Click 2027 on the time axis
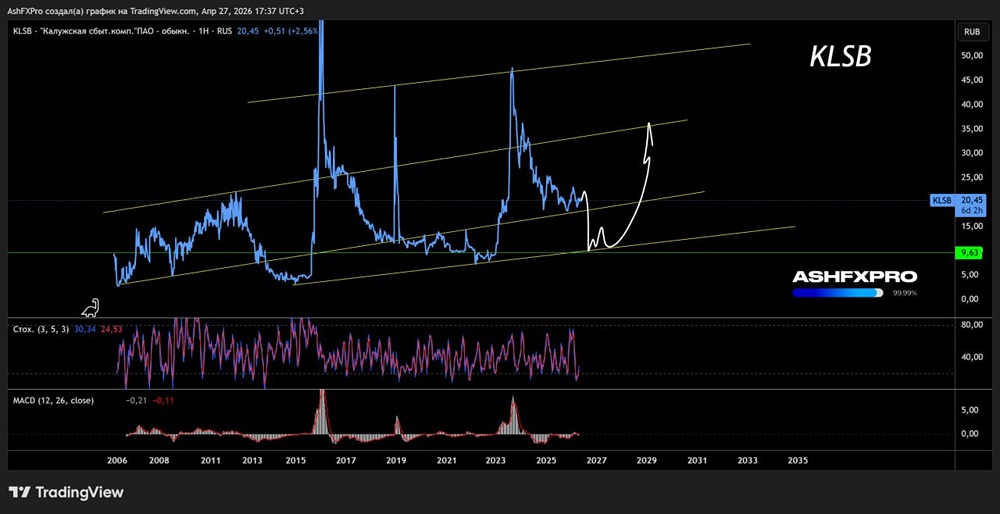Viewport: 1000px width, 514px height. (596, 460)
